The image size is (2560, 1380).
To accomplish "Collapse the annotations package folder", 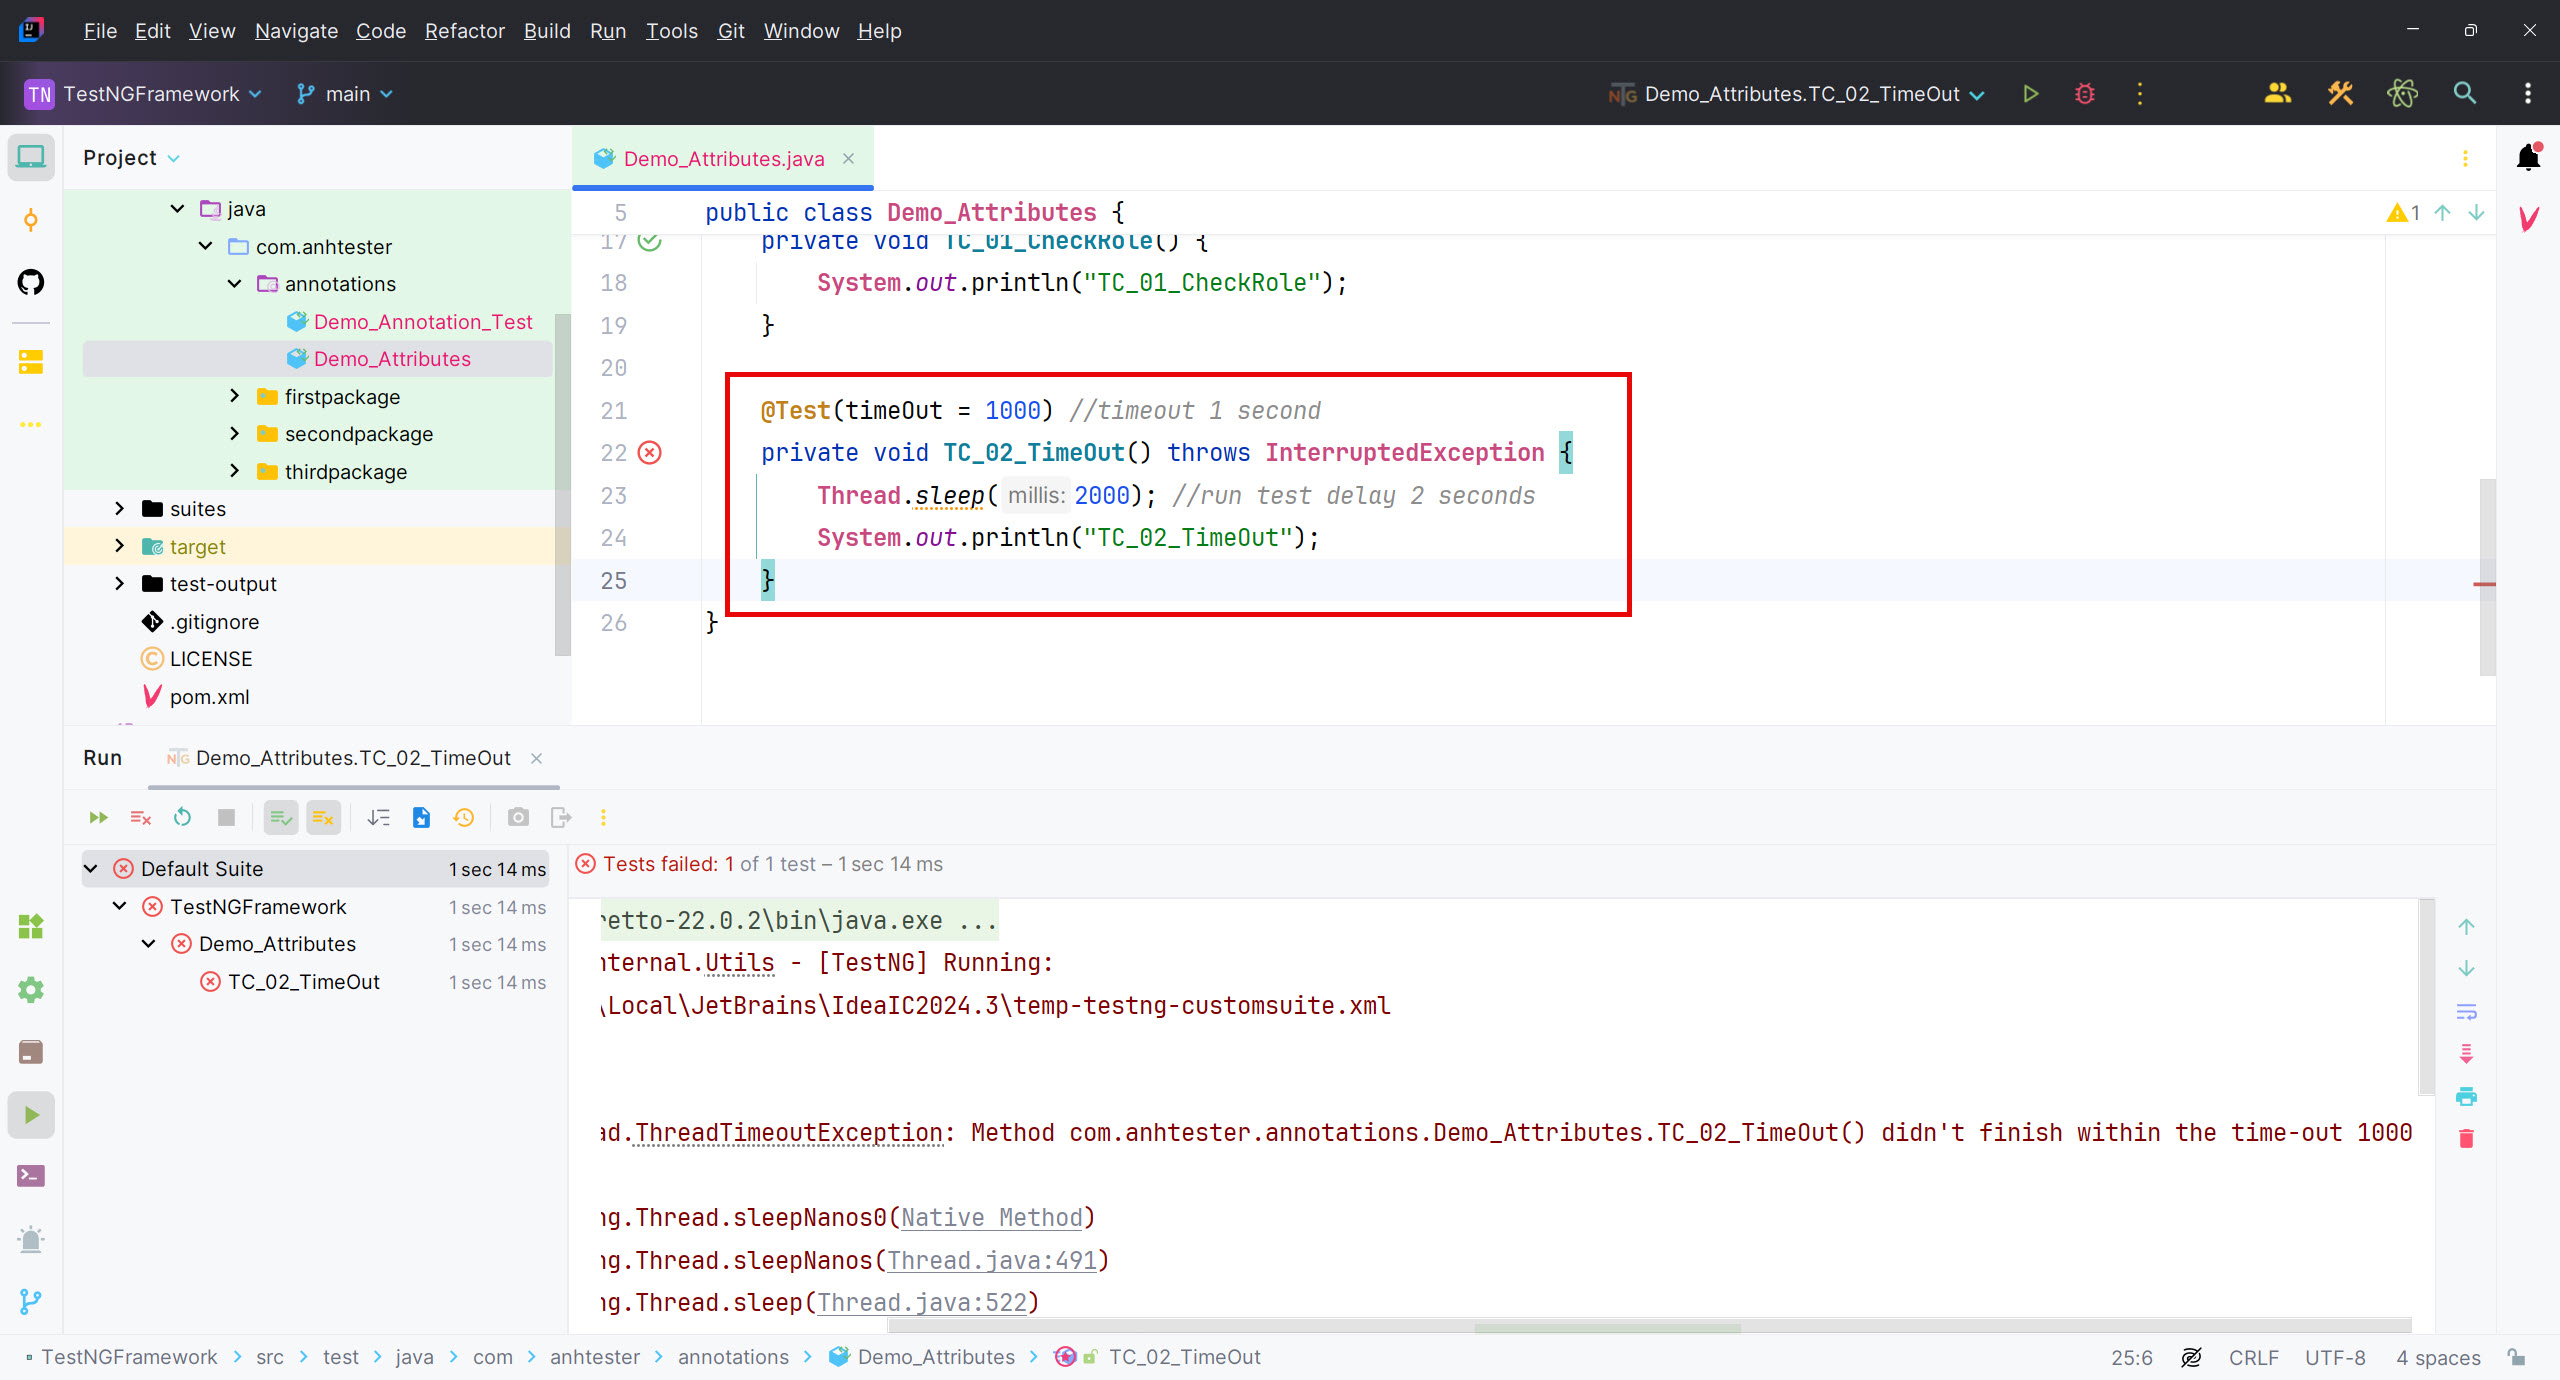I will click(234, 284).
